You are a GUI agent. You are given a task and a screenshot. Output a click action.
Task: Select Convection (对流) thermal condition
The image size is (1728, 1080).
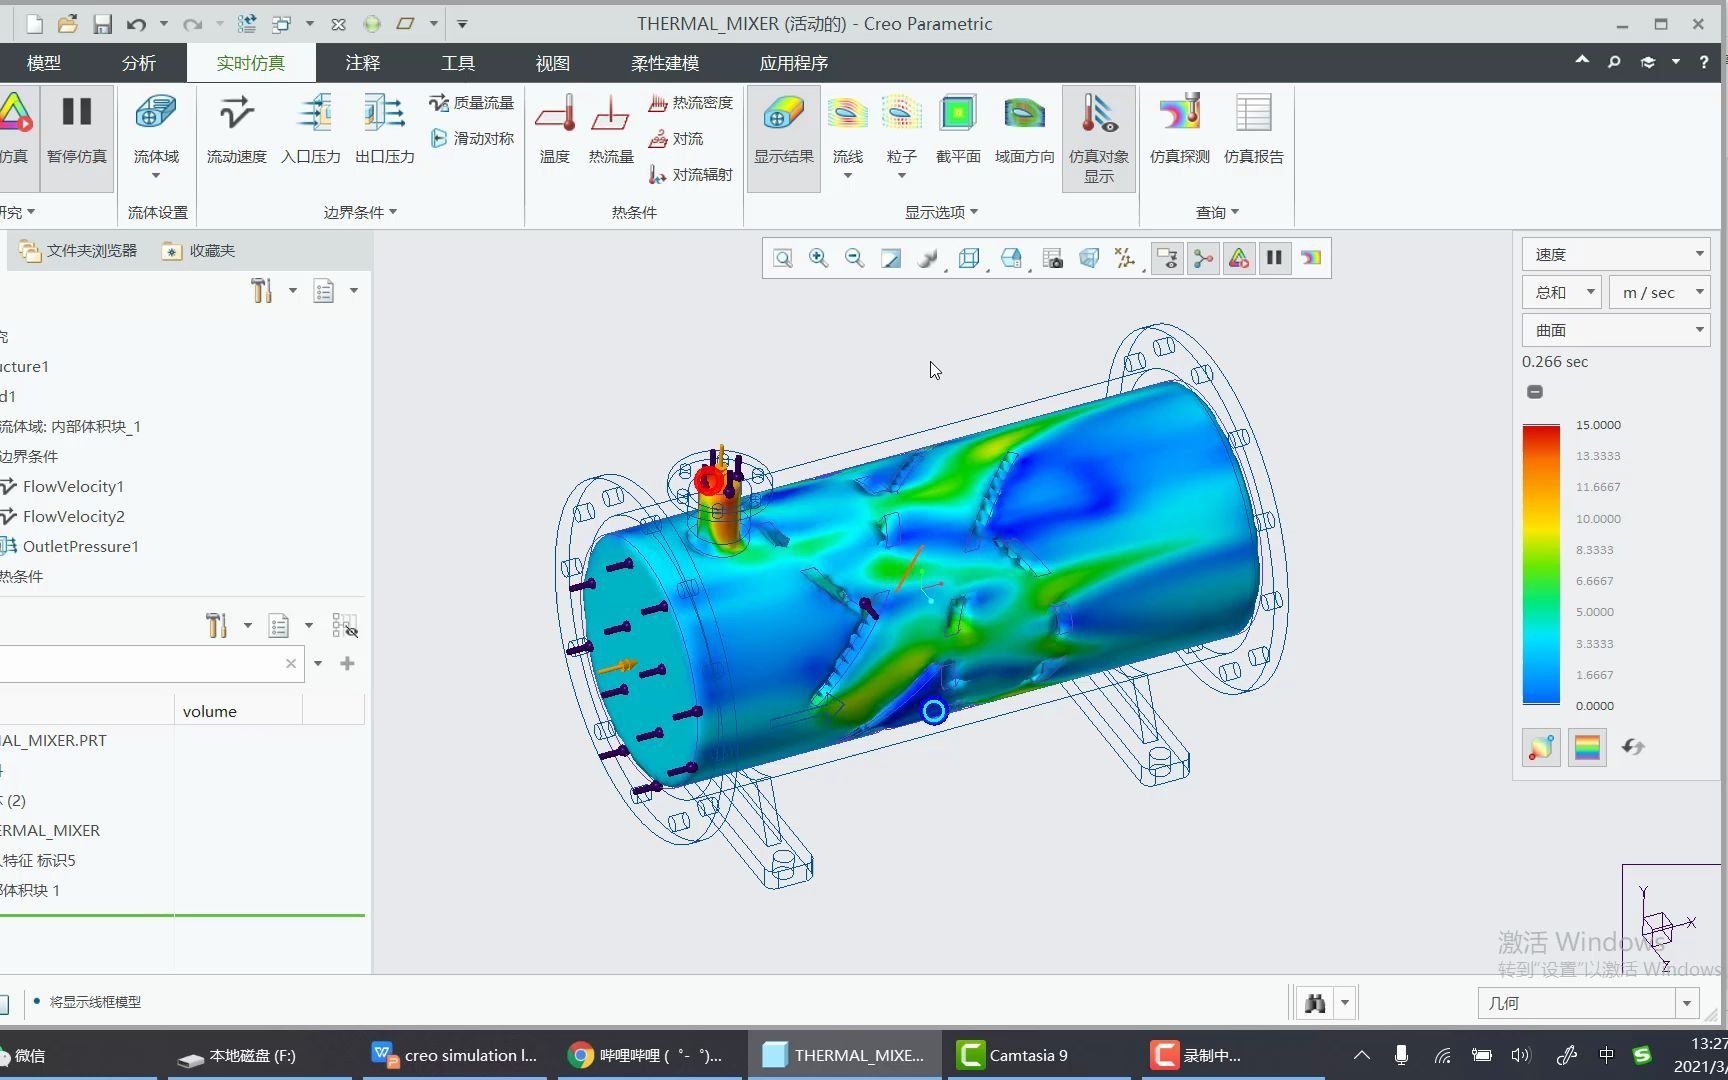(675, 138)
